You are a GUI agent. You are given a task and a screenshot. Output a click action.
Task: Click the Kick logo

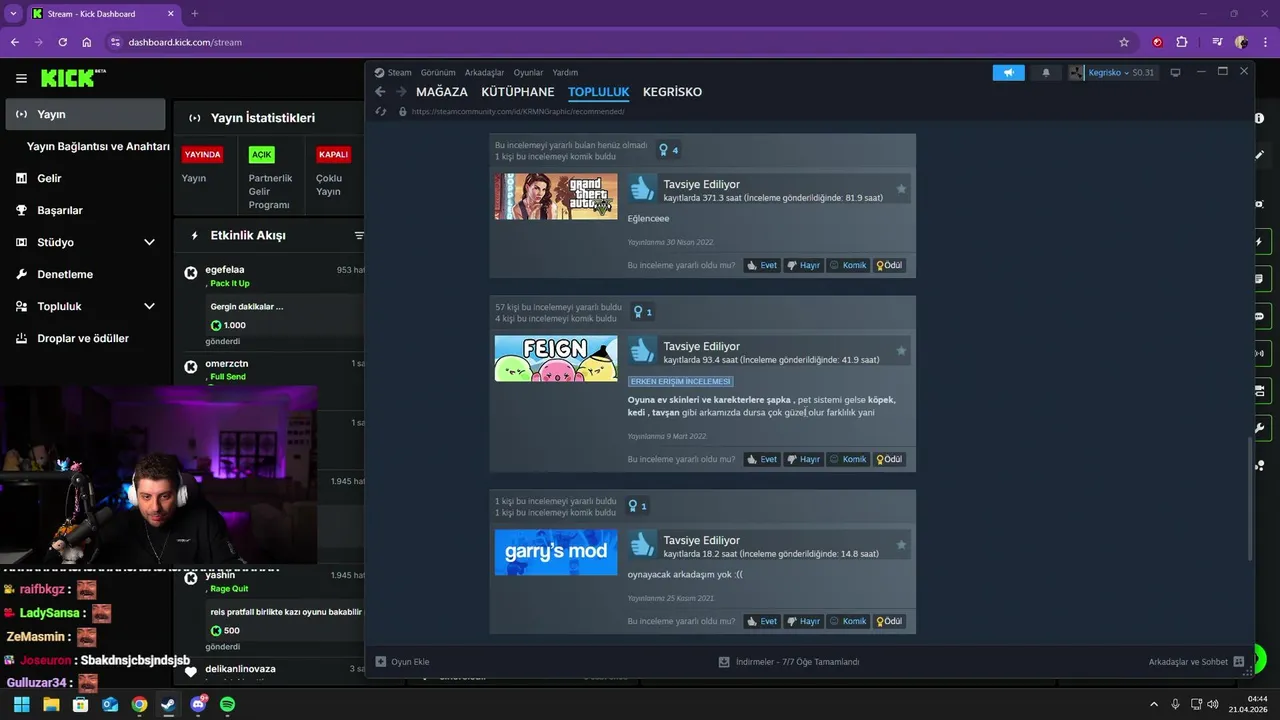[73, 78]
